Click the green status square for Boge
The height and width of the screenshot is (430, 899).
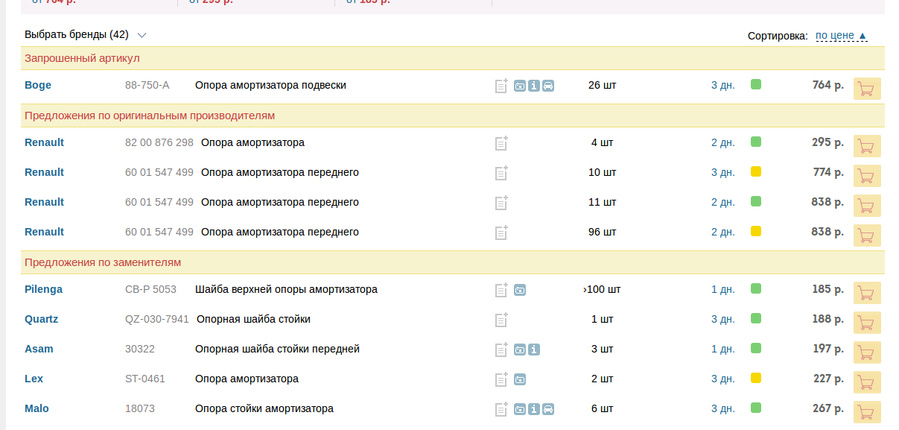[x=756, y=85]
